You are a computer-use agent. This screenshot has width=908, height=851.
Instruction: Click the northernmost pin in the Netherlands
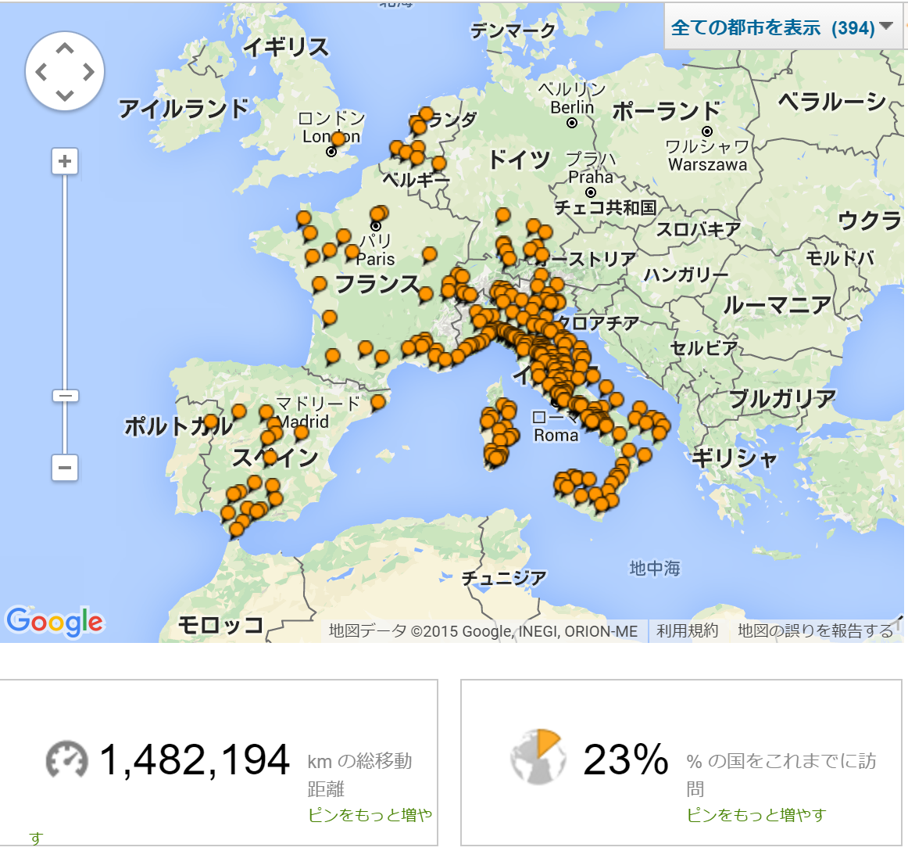click(x=427, y=114)
